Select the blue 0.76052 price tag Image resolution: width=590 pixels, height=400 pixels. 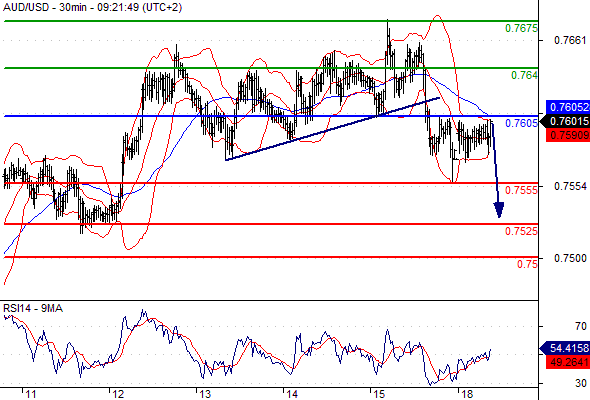(x=568, y=107)
